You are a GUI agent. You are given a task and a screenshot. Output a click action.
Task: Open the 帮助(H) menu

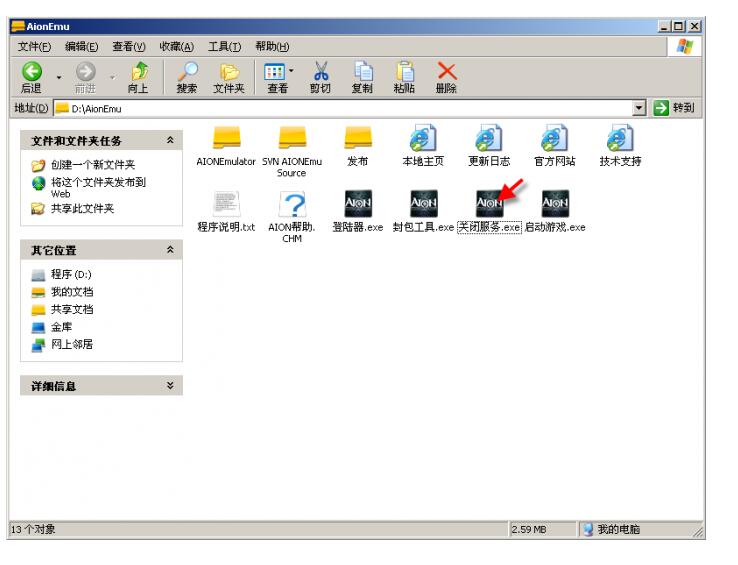272,47
